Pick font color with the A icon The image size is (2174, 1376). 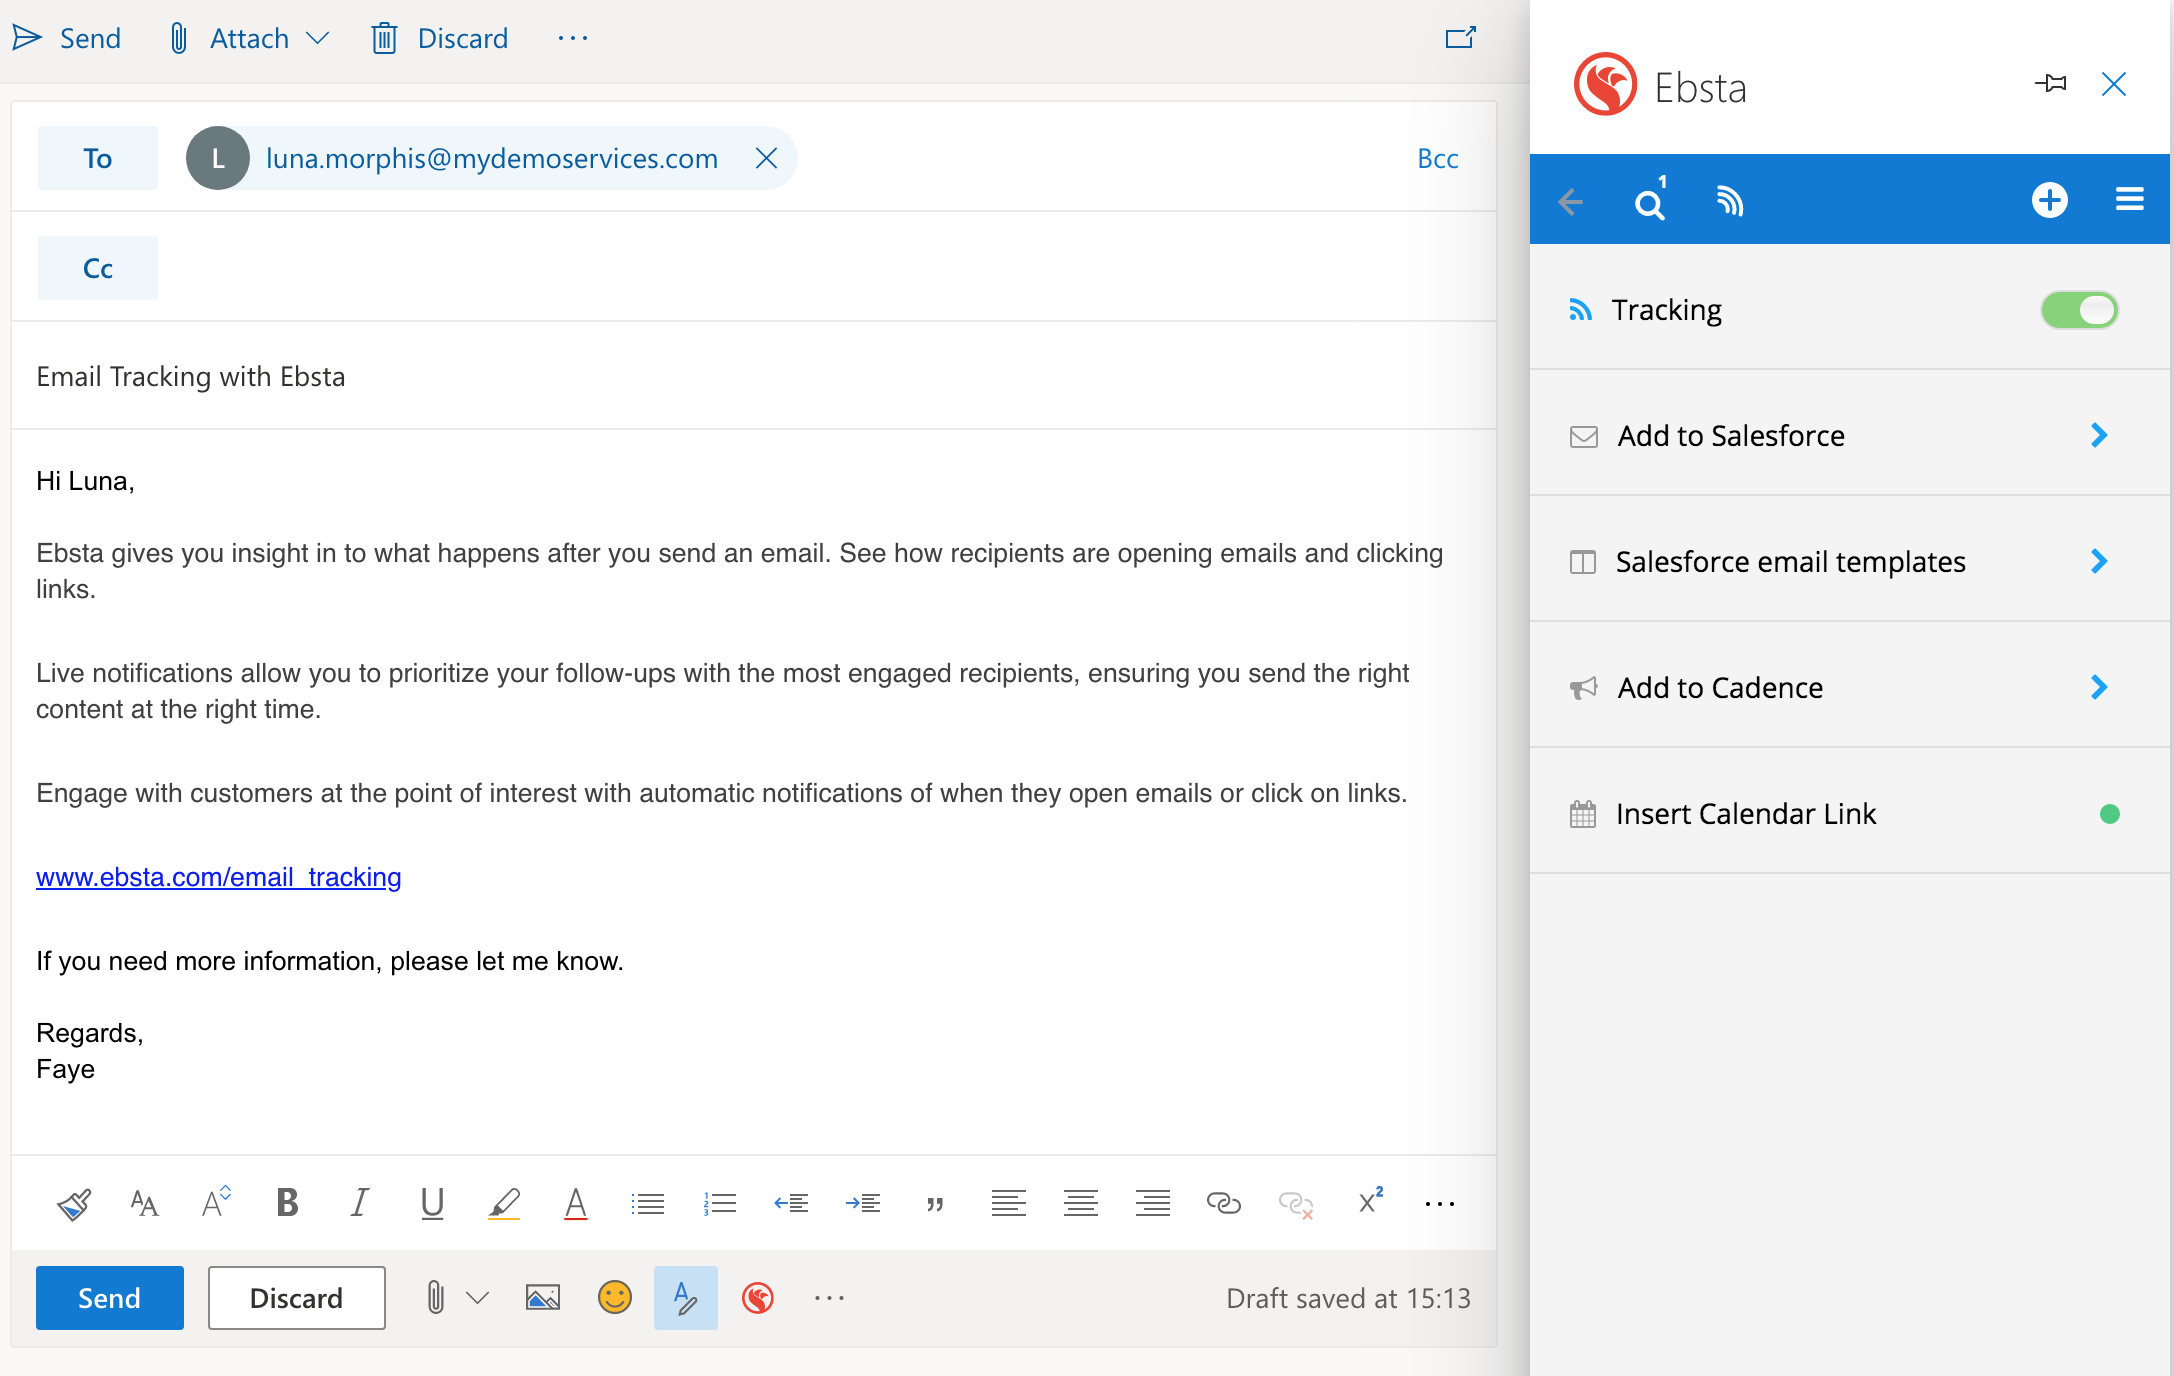pyautogui.click(x=575, y=1203)
